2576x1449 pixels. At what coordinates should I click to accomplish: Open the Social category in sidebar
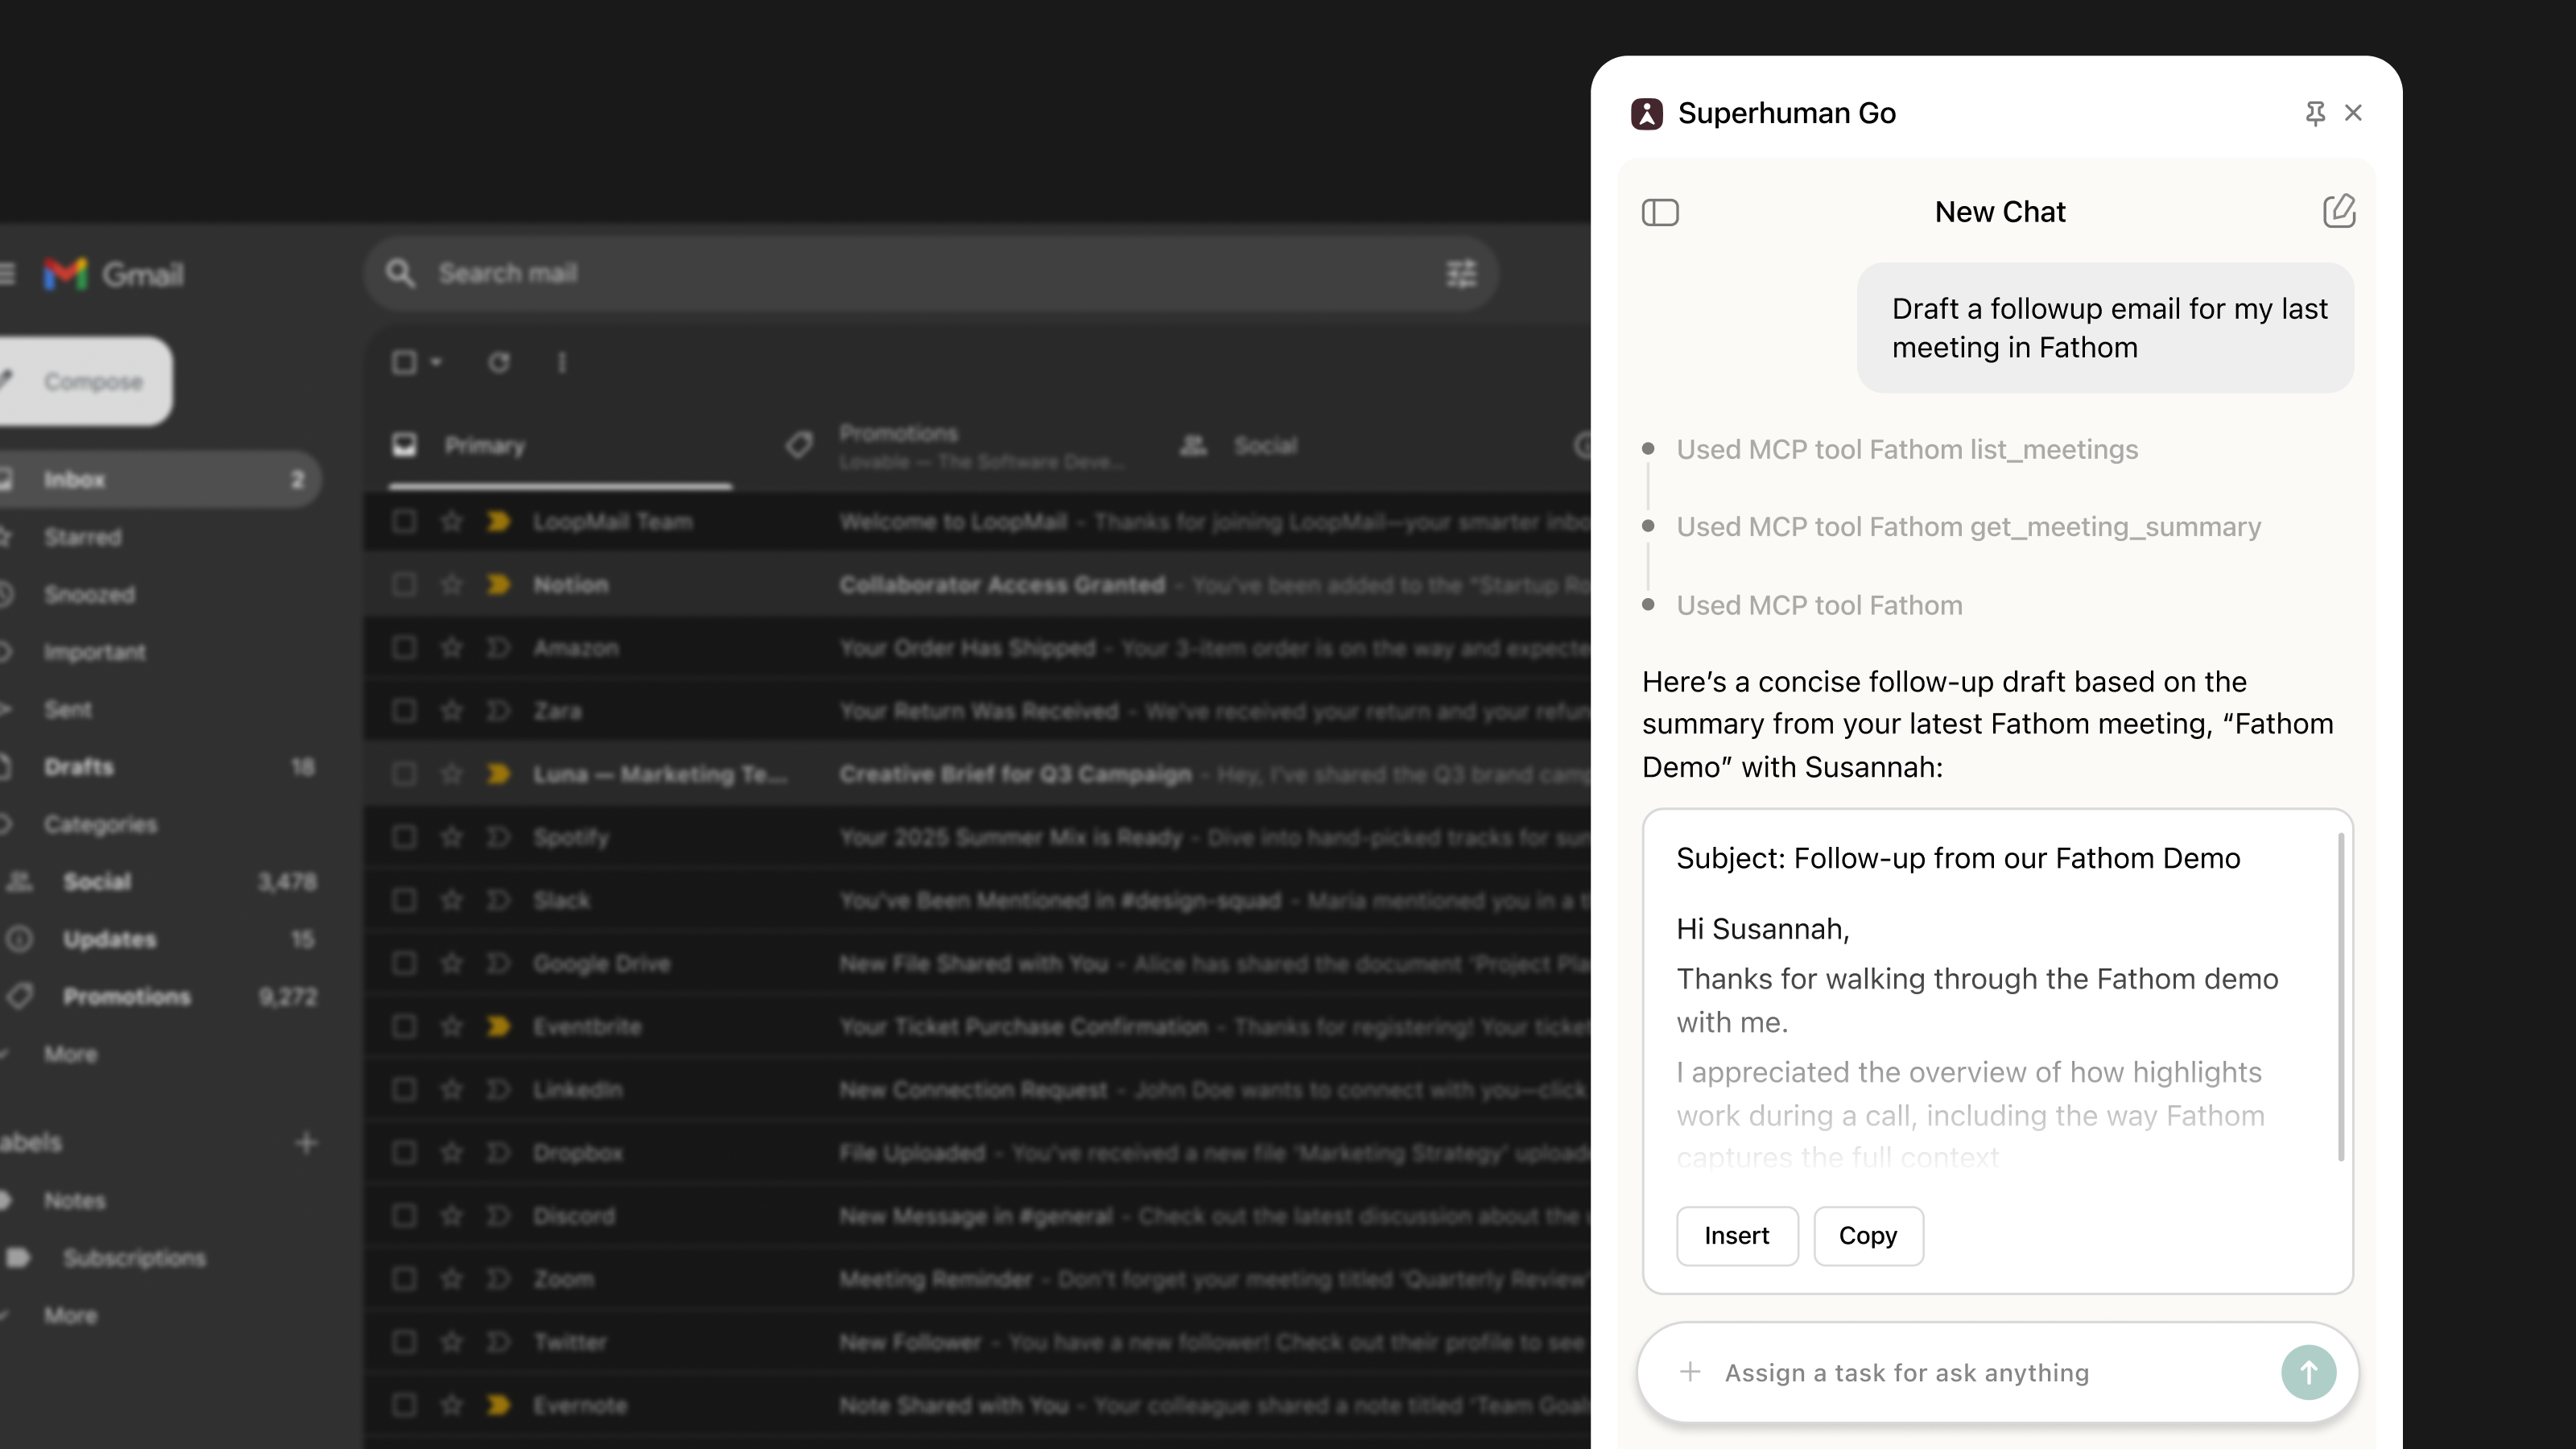point(97,882)
